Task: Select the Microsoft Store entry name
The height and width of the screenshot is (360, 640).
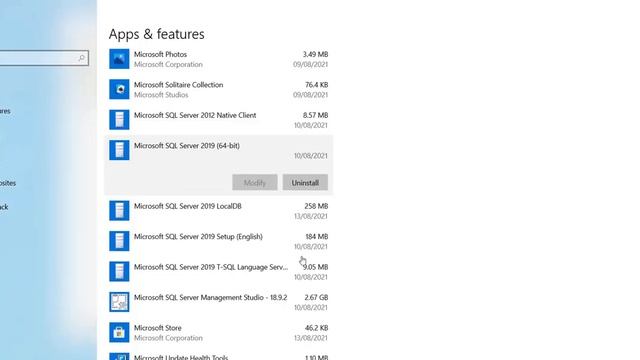Action: click(158, 328)
